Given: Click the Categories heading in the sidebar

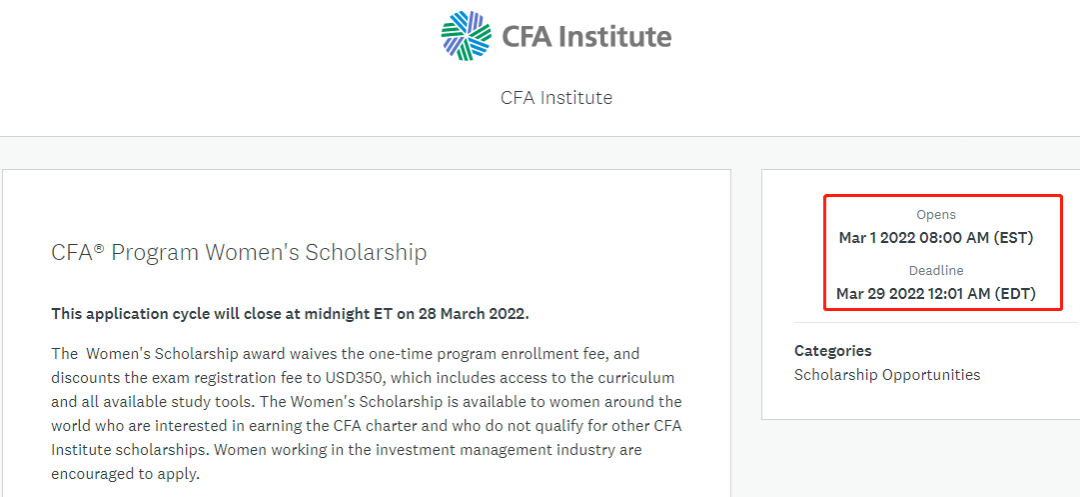Looking at the screenshot, I should pyautogui.click(x=833, y=351).
